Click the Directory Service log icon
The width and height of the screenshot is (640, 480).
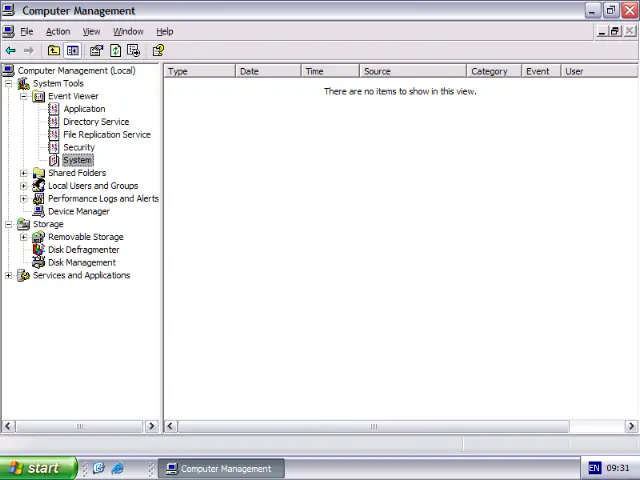click(53, 122)
